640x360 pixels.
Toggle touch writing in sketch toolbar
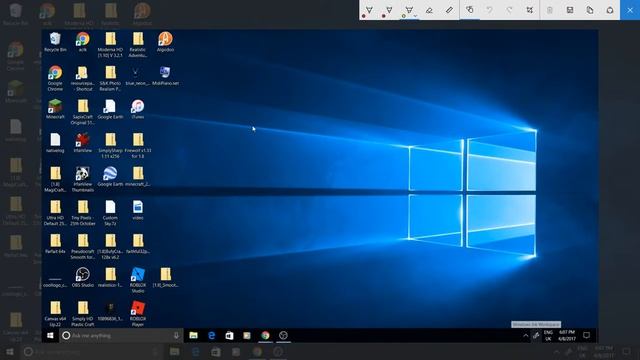click(470, 10)
